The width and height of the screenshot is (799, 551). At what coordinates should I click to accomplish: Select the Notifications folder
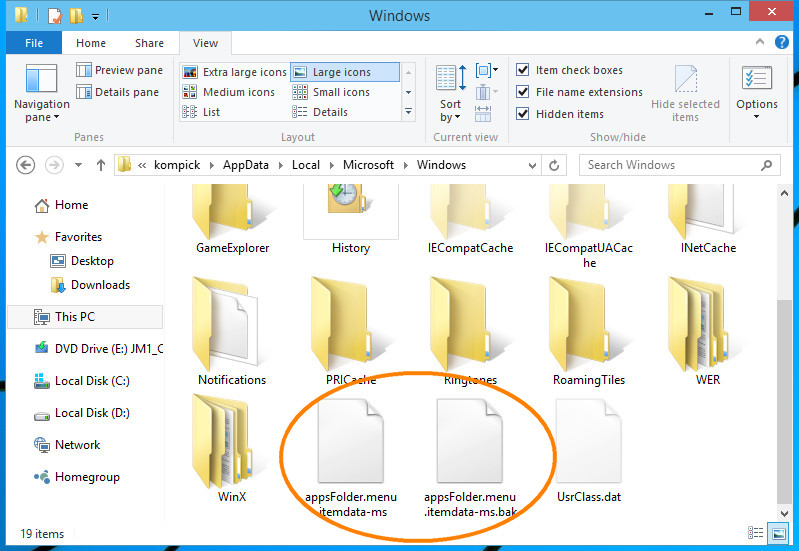tap(232, 331)
